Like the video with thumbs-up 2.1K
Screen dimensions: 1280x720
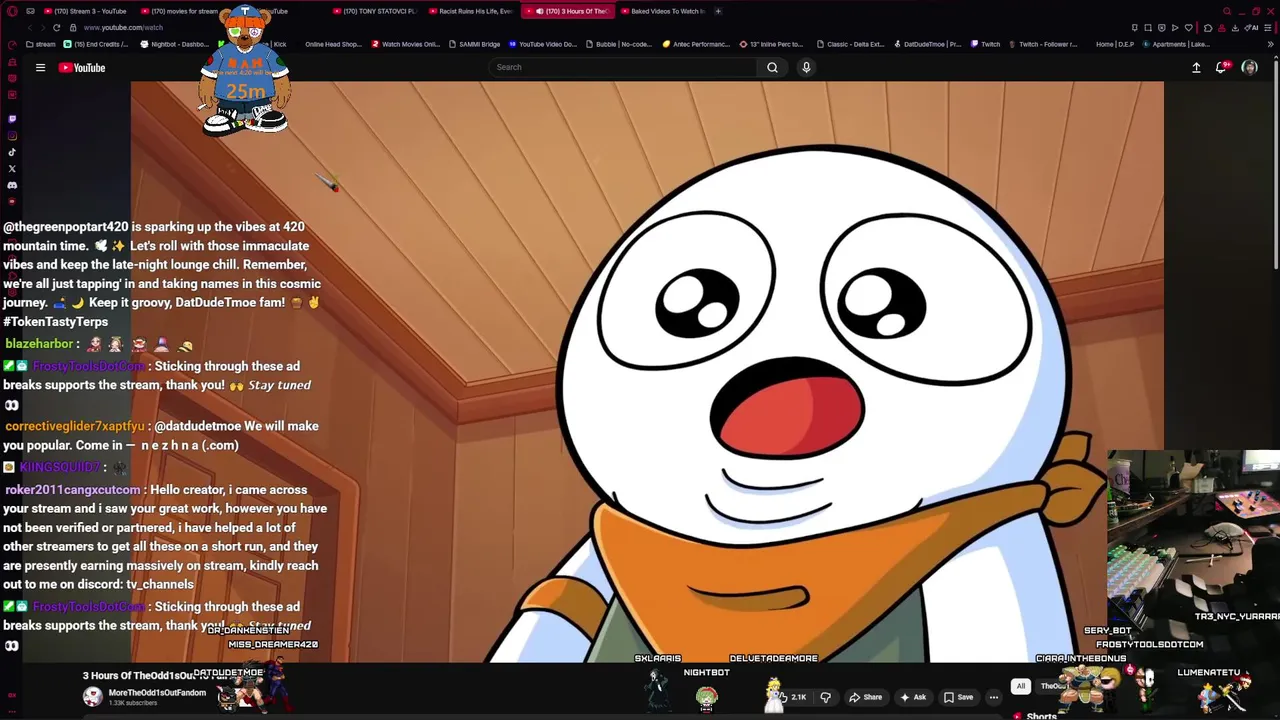click(x=798, y=697)
